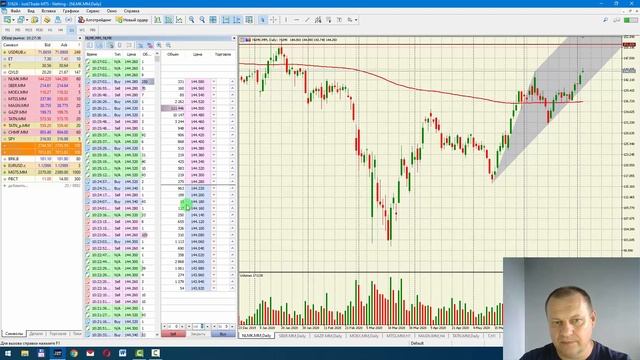The width and height of the screenshot is (640, 360).
Task: Open the Детали tab in Market Watch
Action: pos(36,333)
